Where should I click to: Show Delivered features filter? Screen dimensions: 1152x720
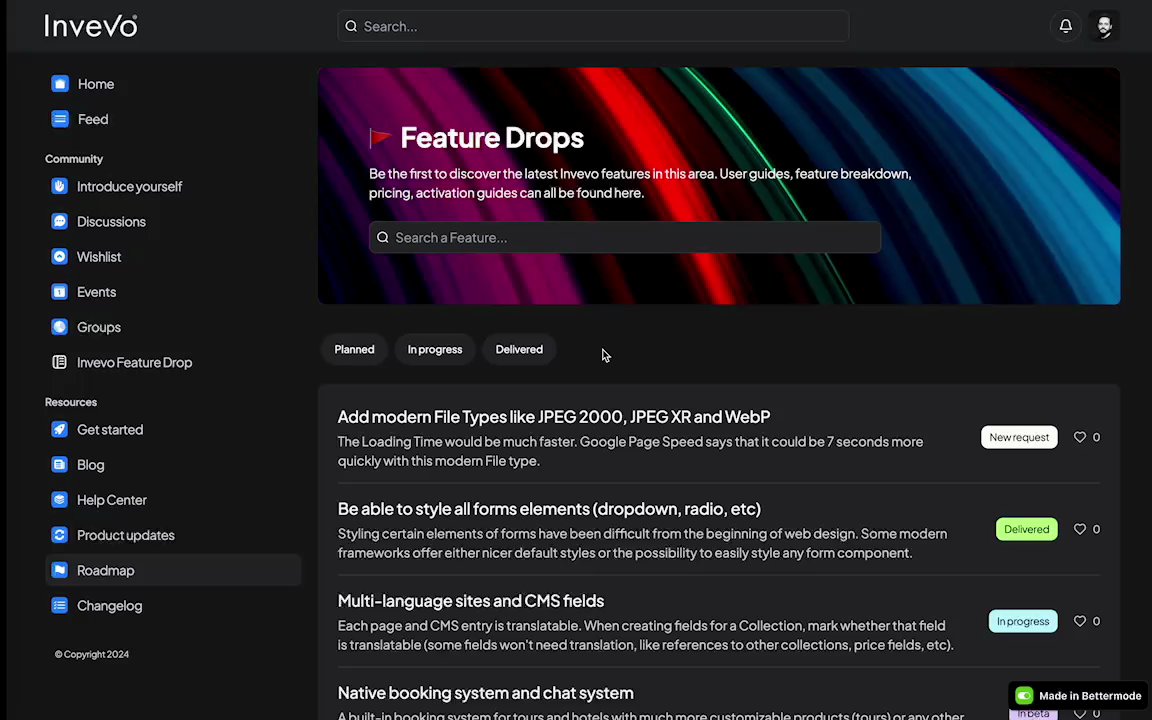(519, 349)
